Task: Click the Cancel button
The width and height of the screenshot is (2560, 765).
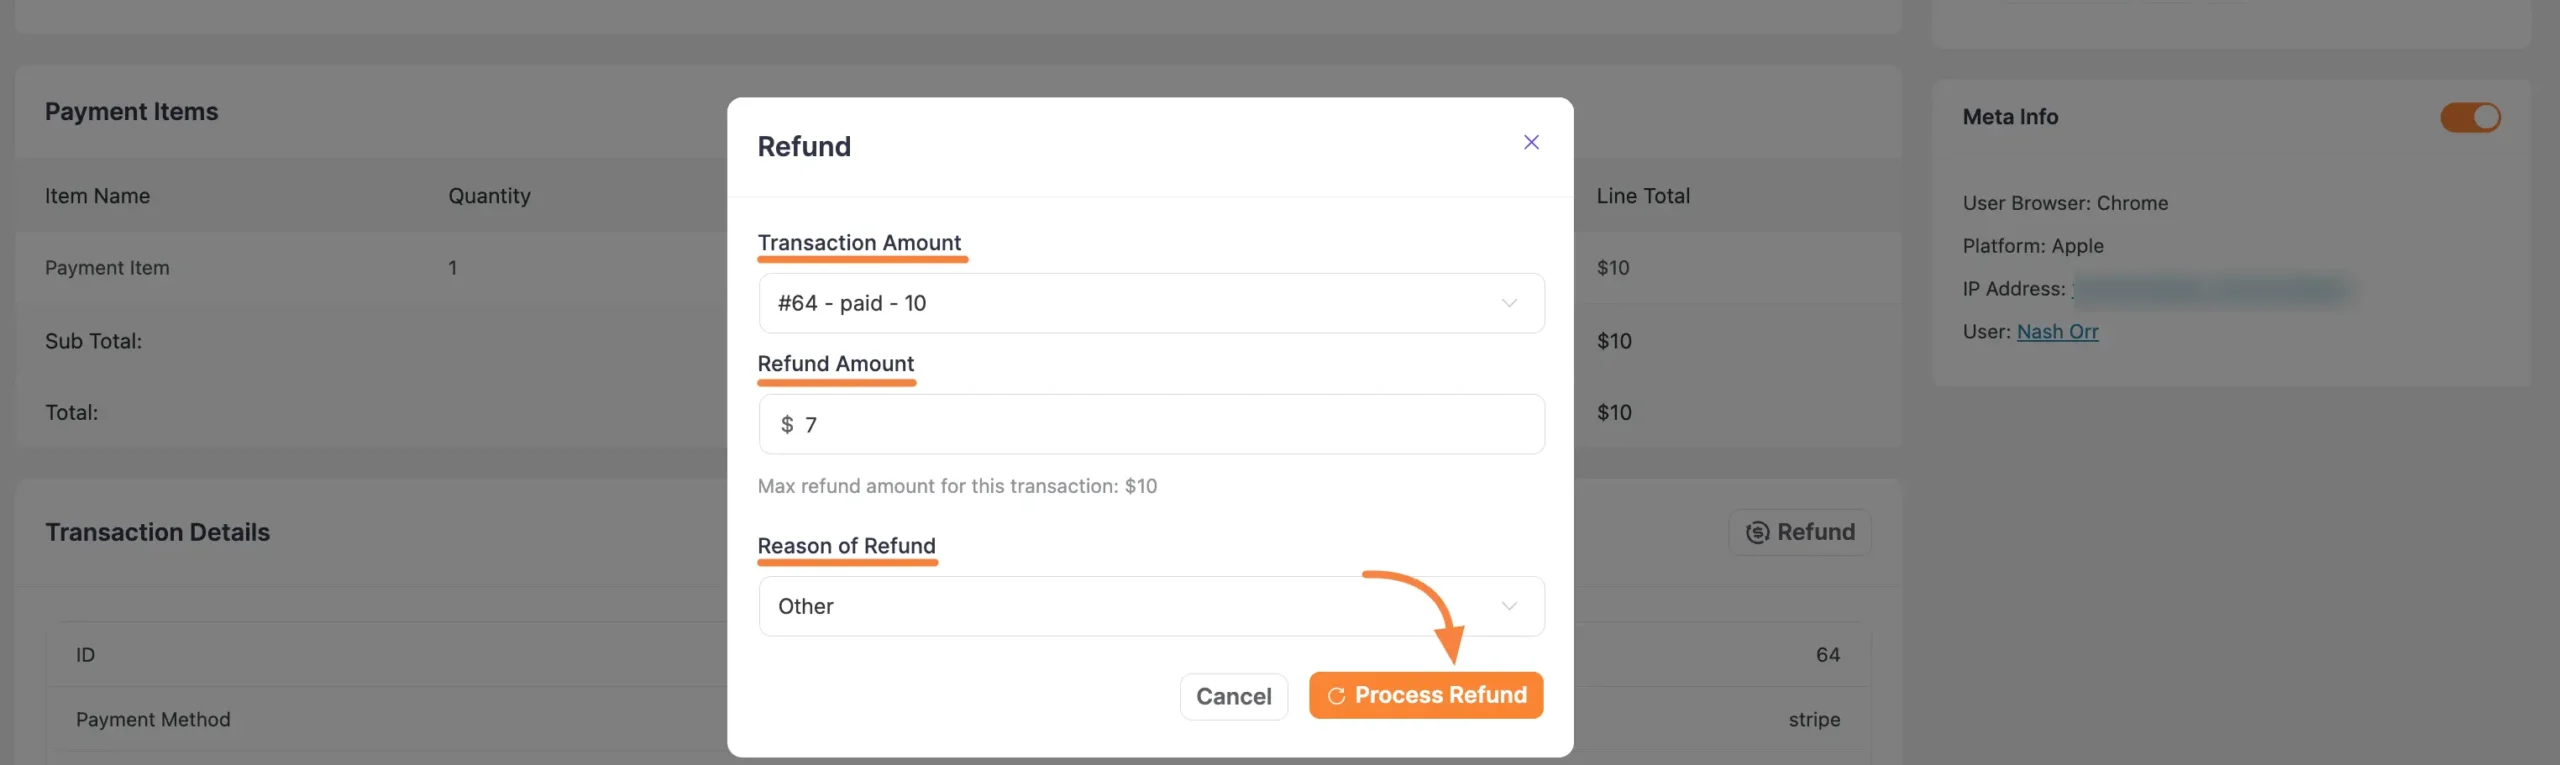Action: pyautogui.click(x=1233, y=696)
